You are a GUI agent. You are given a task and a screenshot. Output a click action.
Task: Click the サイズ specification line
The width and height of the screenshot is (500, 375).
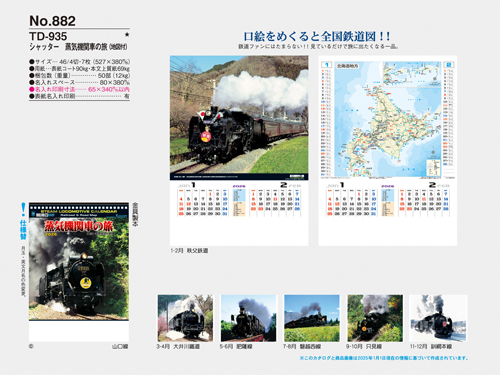(79, 62)
